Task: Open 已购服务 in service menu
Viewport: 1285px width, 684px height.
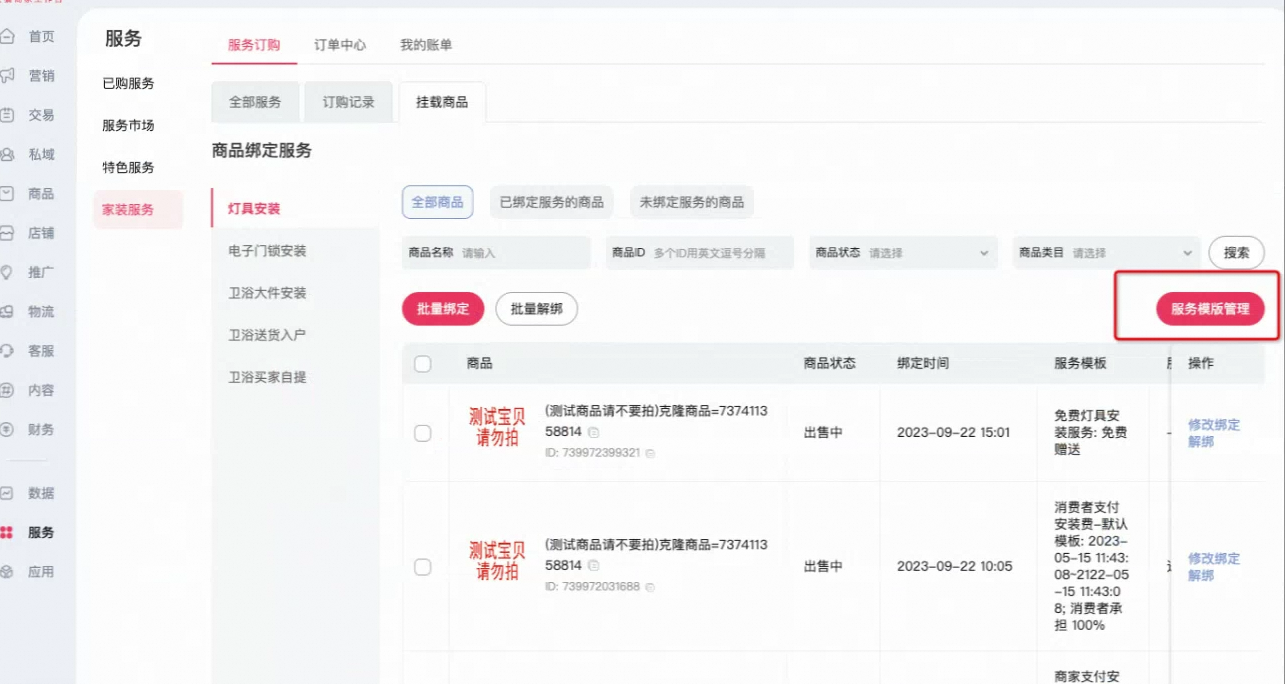Action: click(x=128, y=84)
